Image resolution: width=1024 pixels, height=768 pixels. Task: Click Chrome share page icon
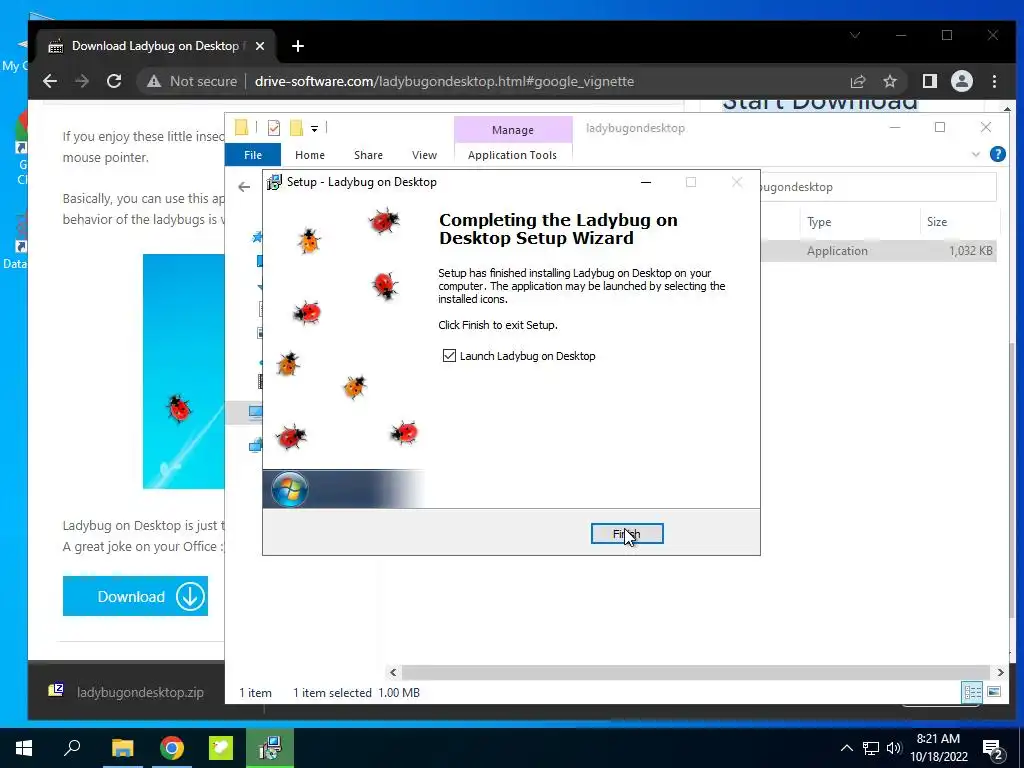857,81
